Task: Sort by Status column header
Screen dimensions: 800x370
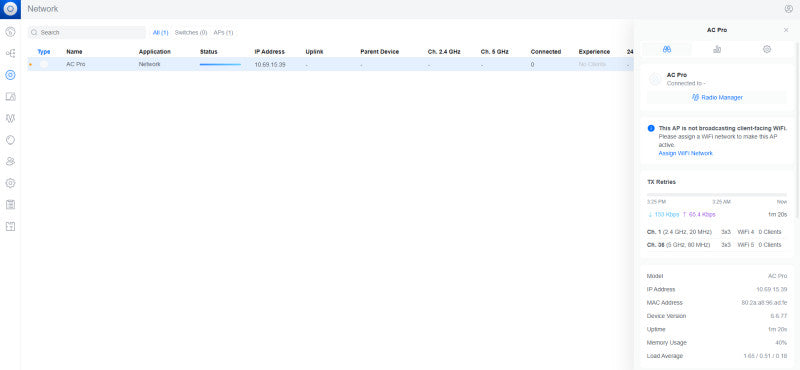Action: [x=209, y=52]
